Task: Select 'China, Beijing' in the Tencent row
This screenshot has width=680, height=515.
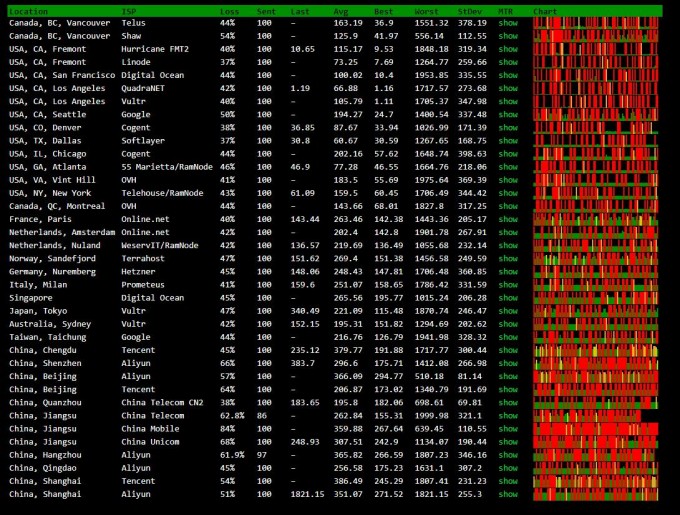Action: [42, 389]
